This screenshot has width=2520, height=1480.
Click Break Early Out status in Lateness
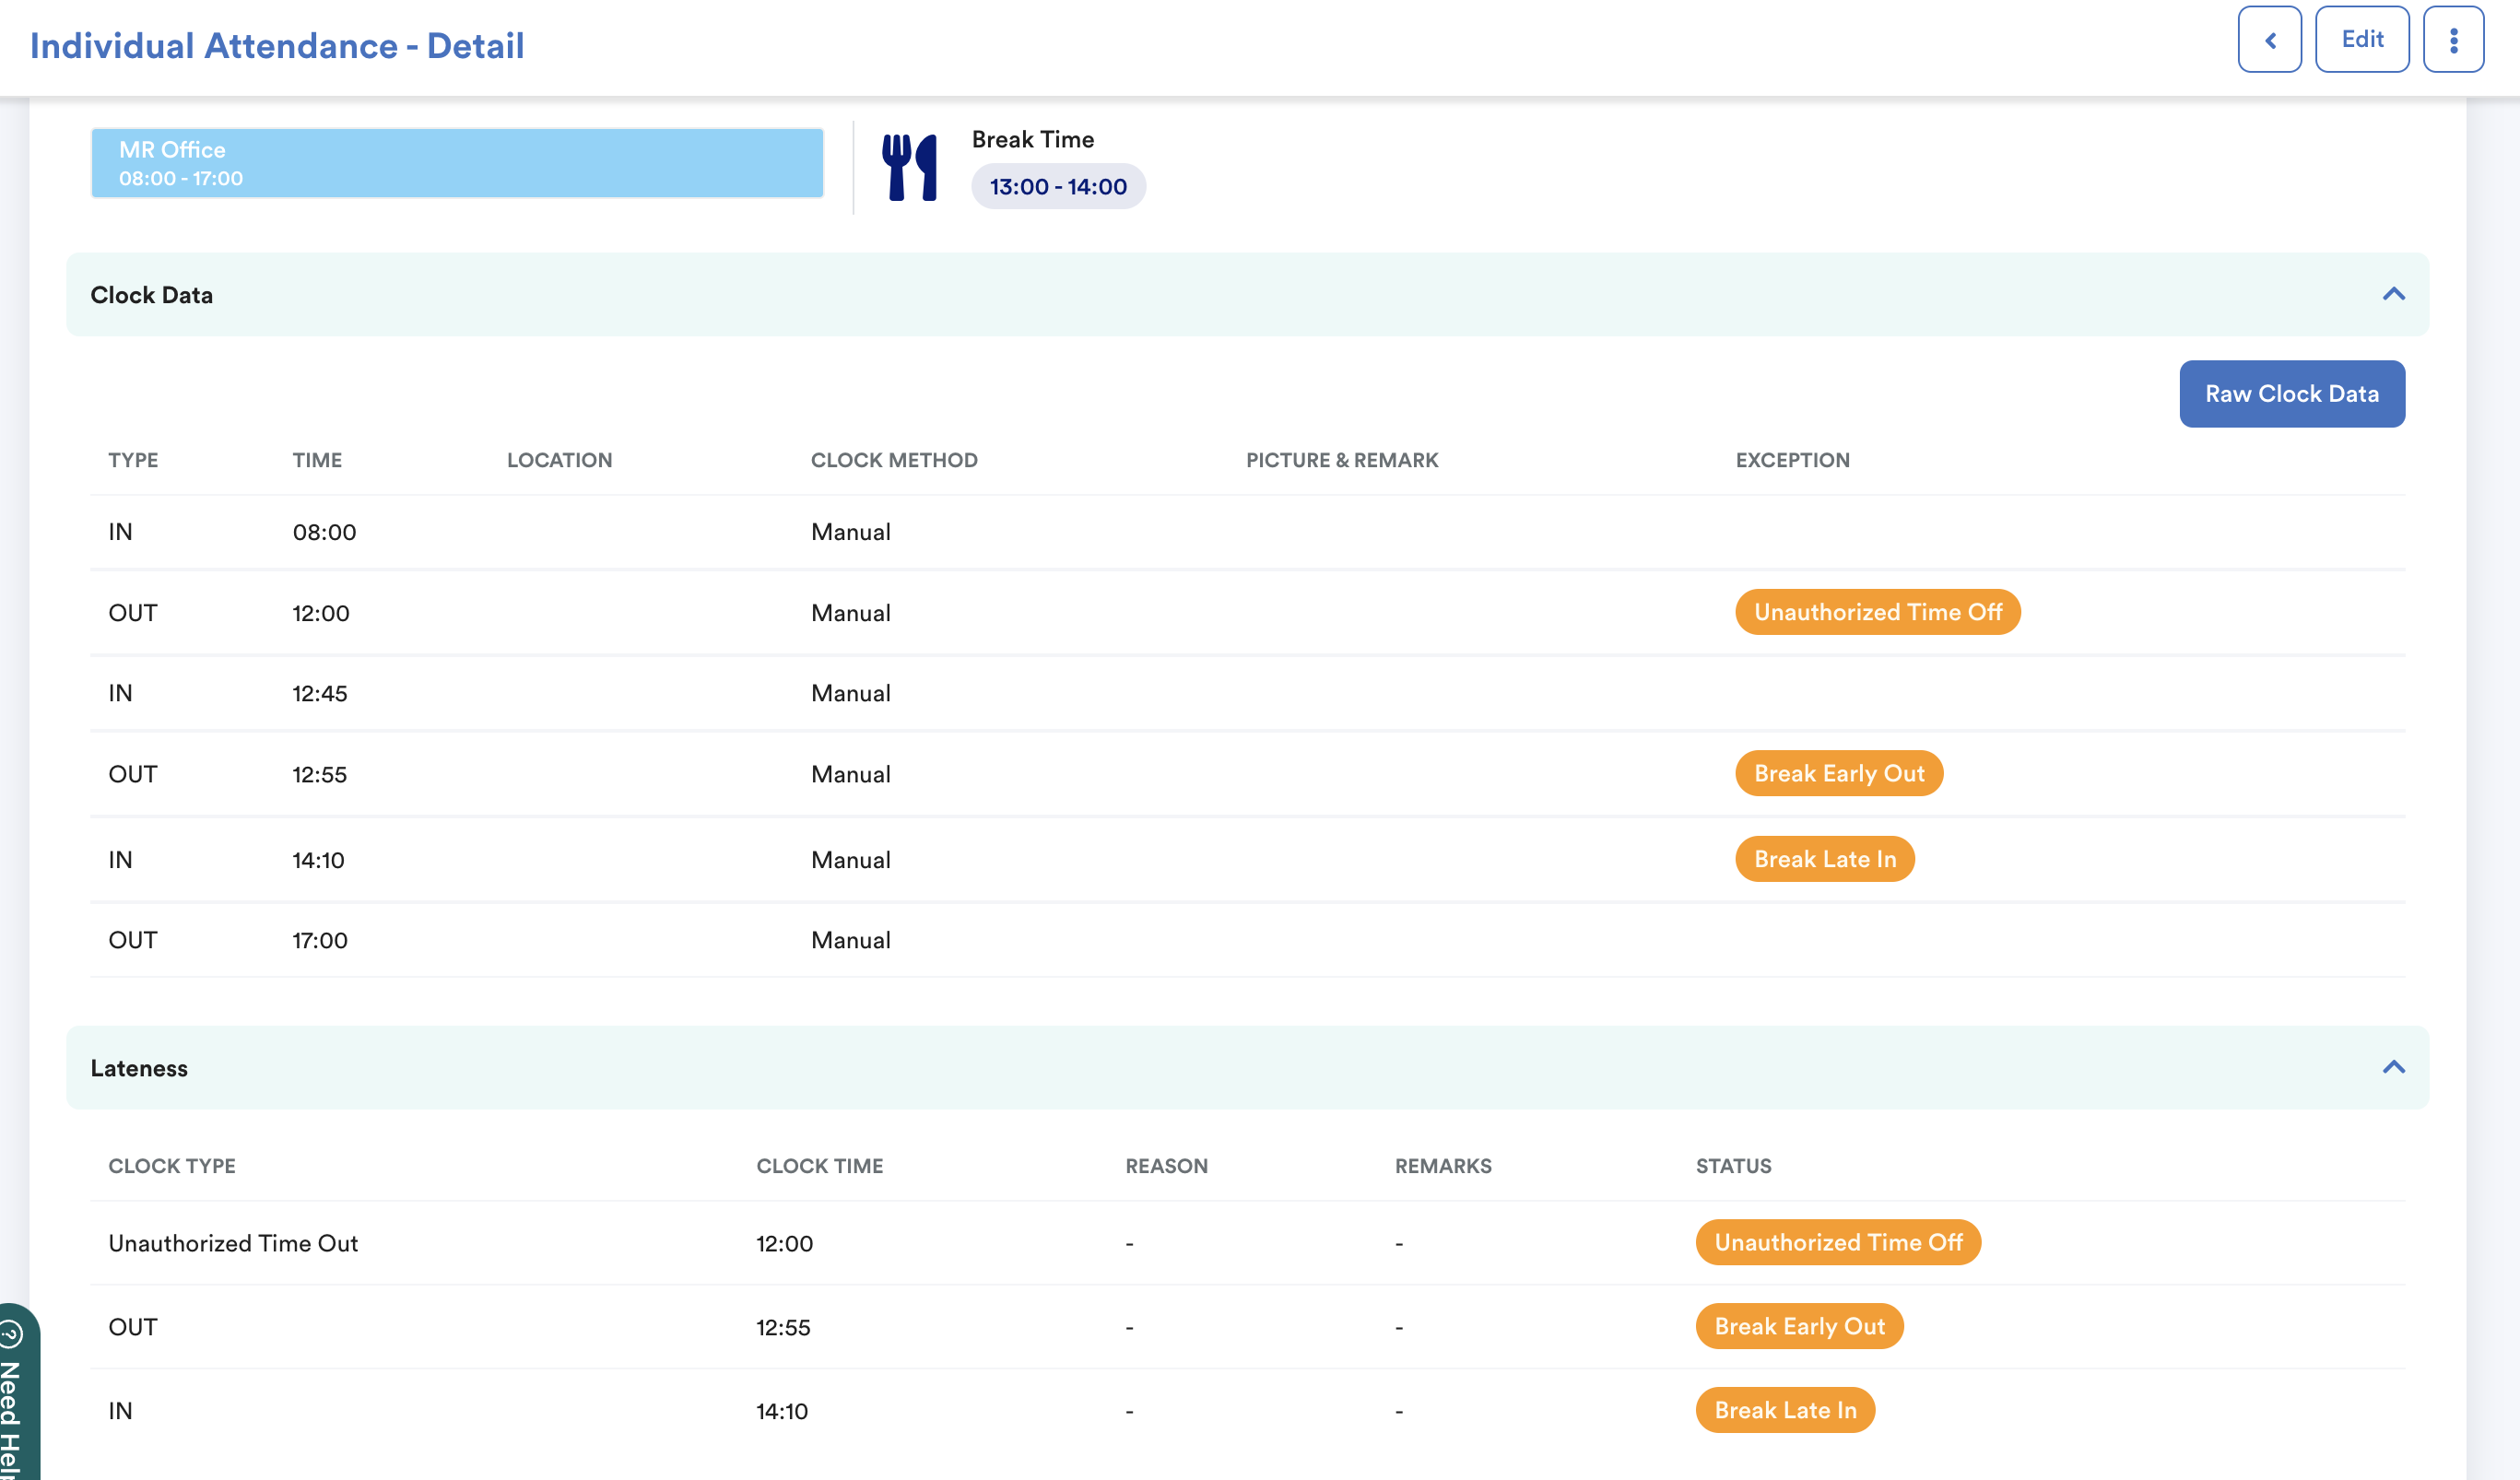point(1798,1326)
